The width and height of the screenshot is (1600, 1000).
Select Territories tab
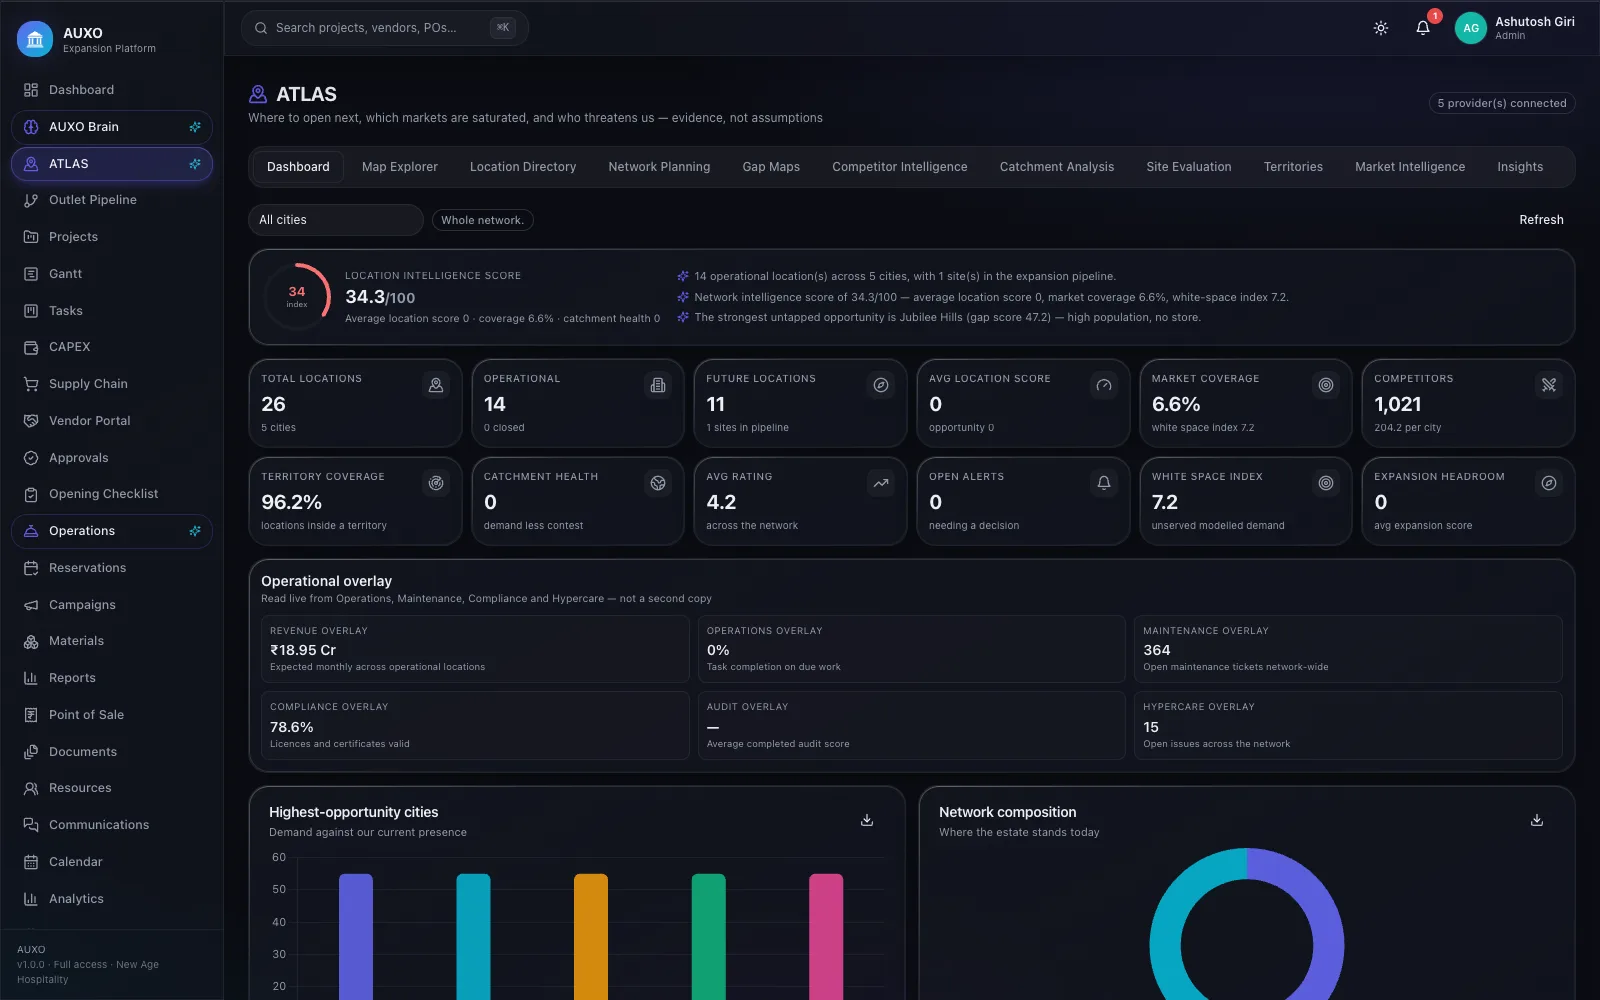click(x=1293, y=167)
